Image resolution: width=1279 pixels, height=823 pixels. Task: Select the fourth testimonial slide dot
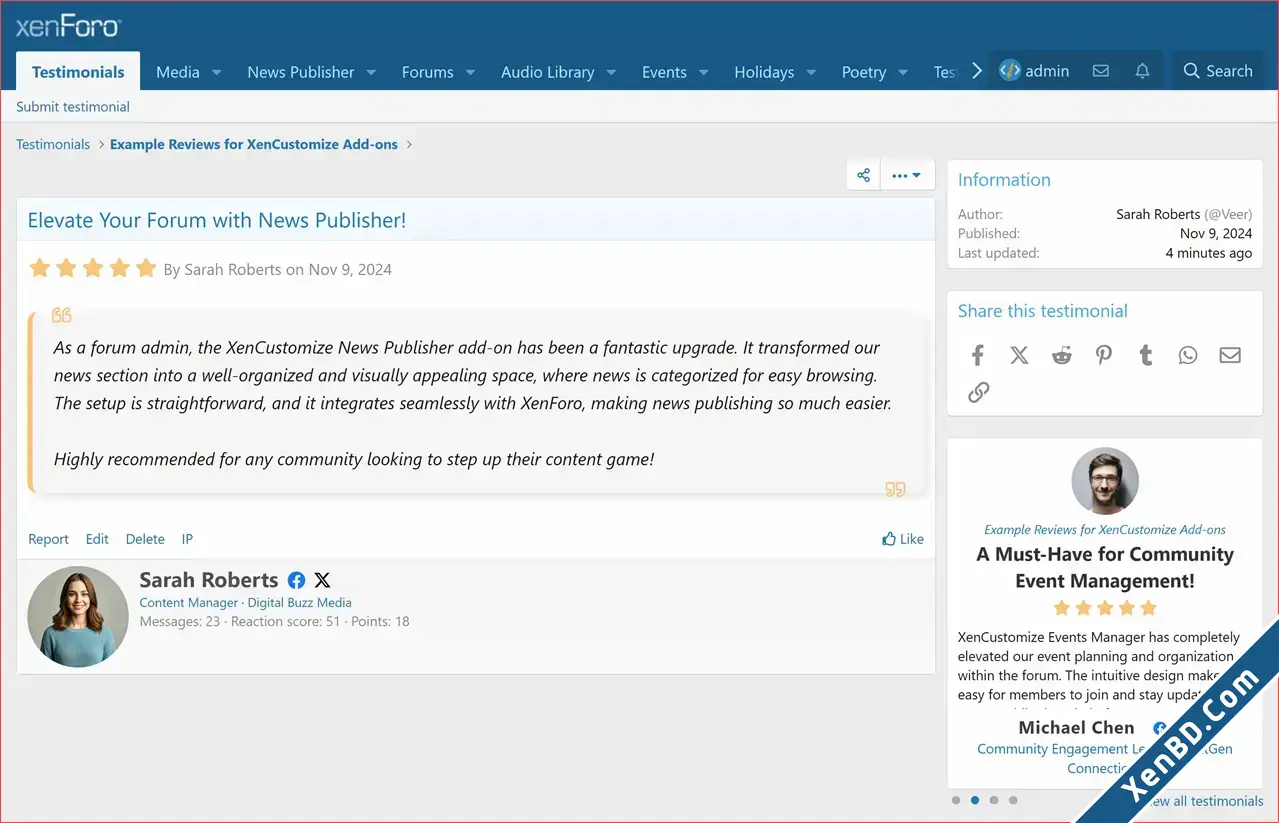1013,800
